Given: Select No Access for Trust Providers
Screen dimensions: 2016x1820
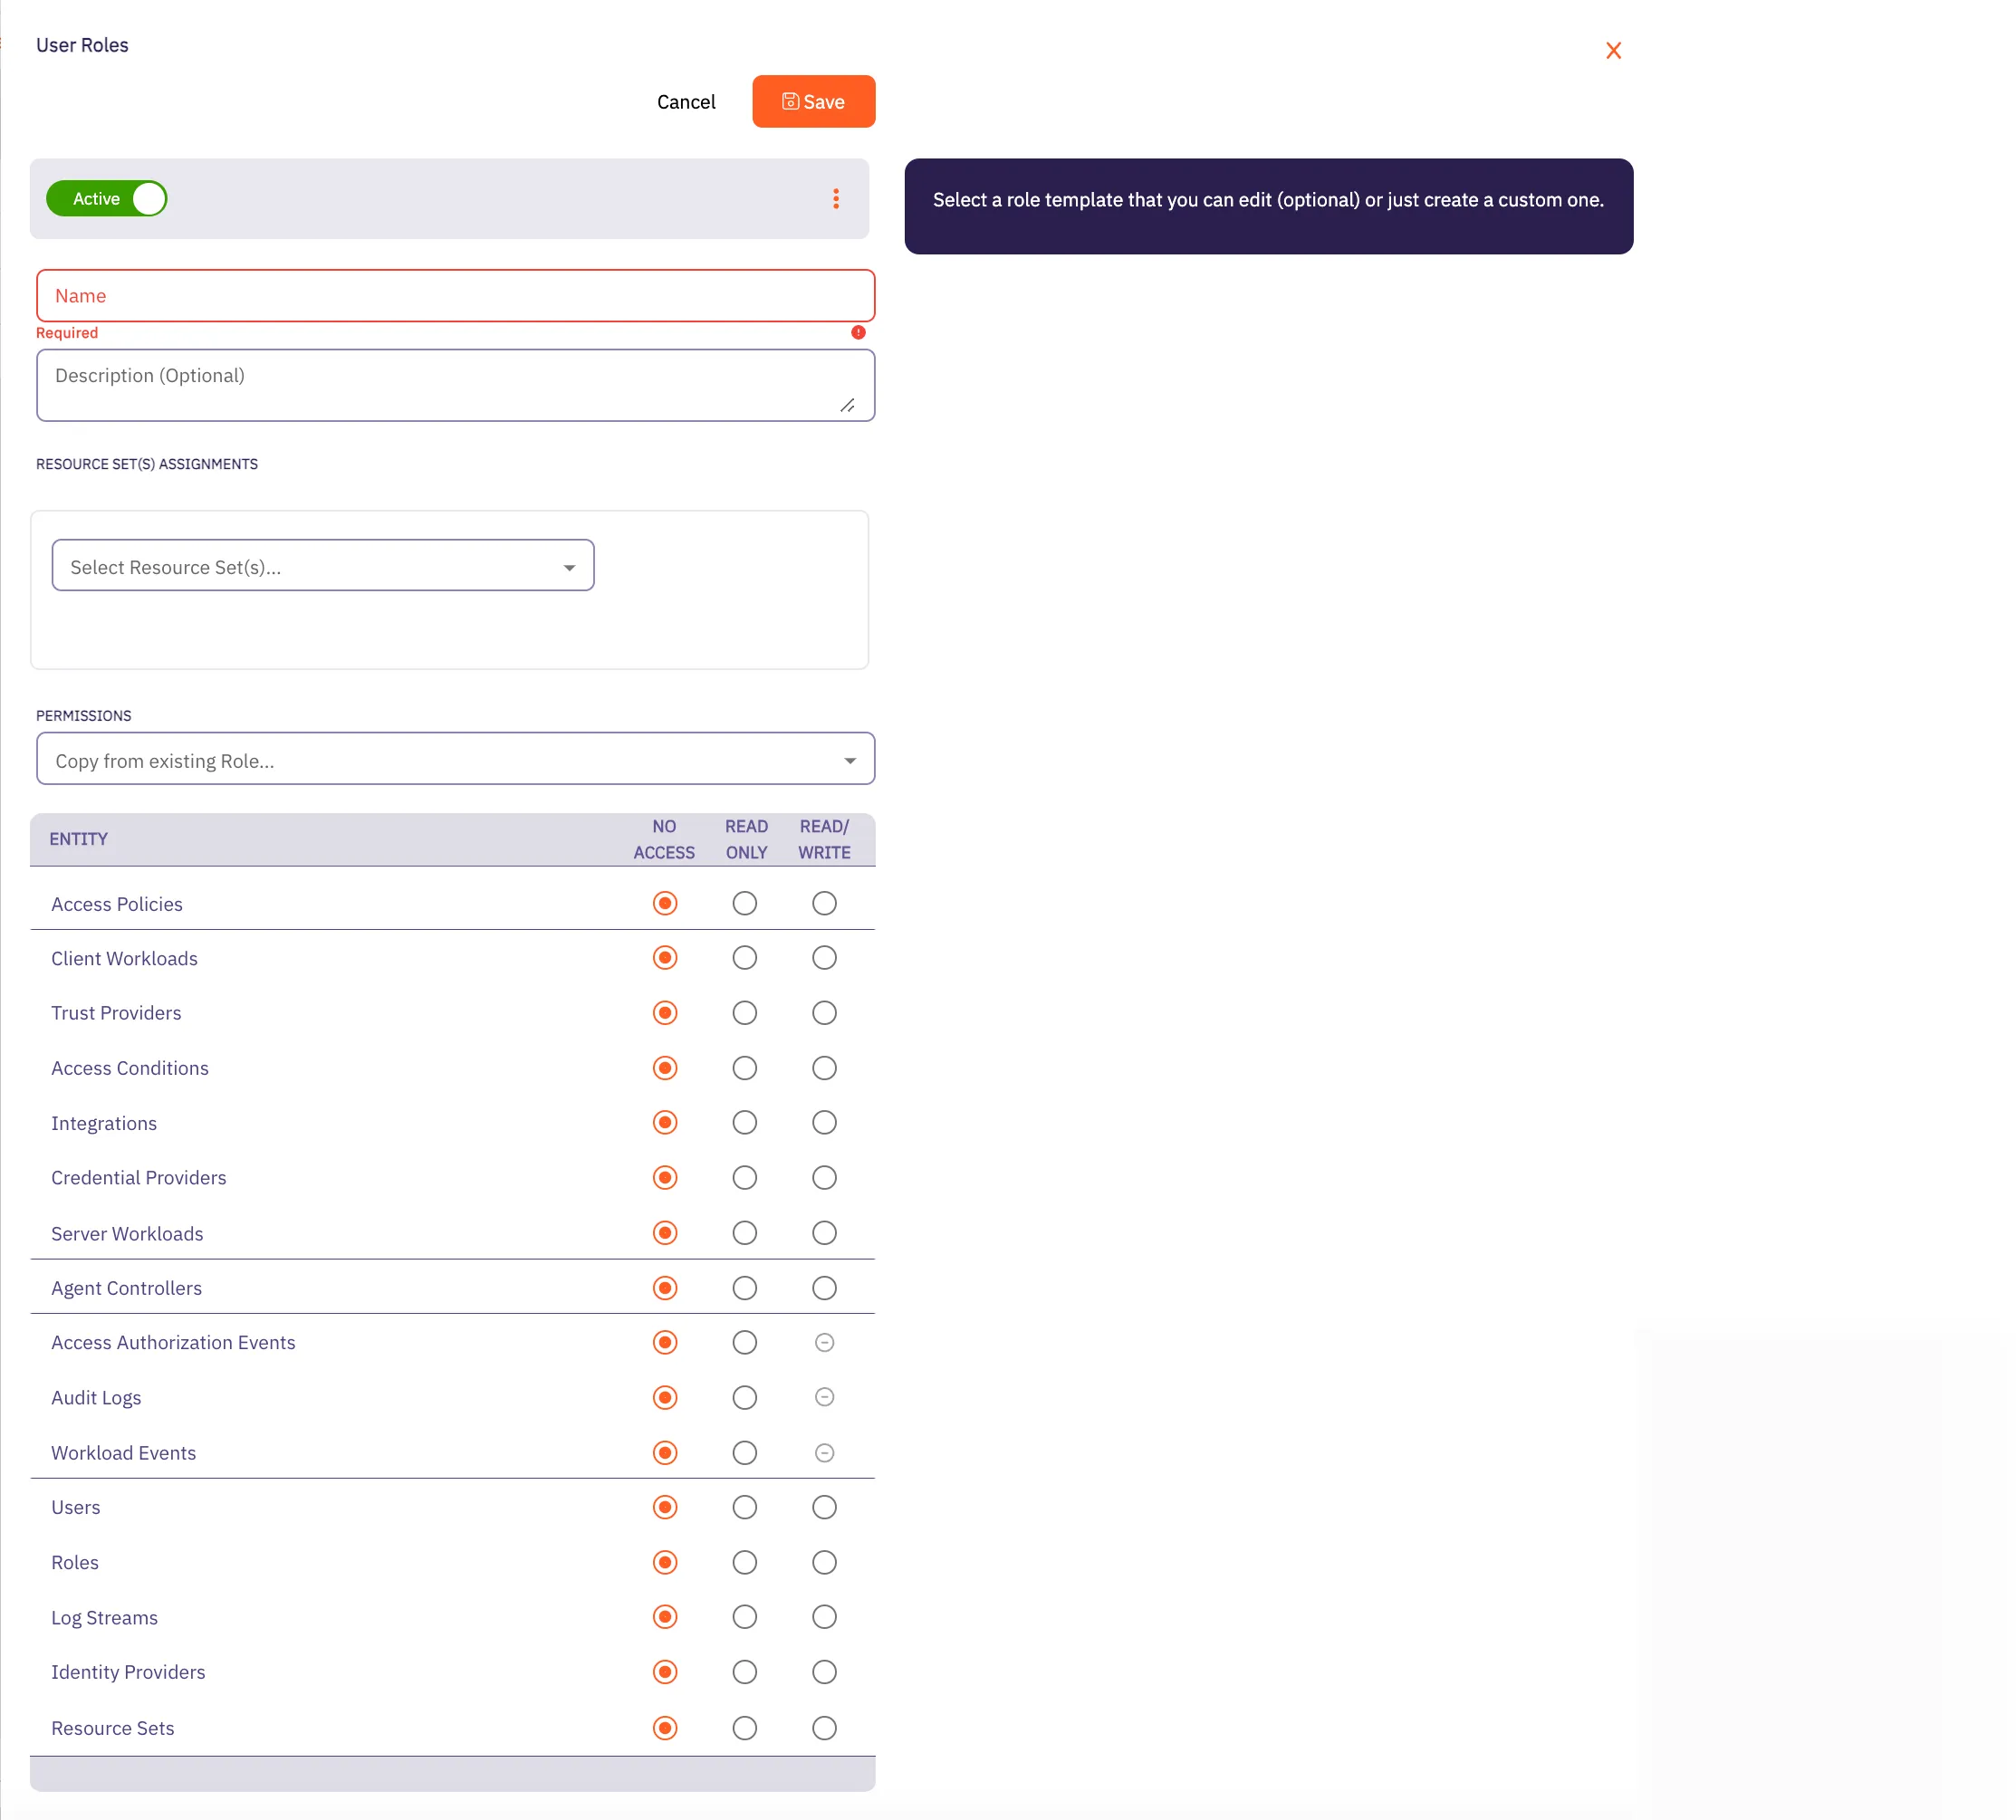Looking at the screenshot, I should pos(664,1012).
